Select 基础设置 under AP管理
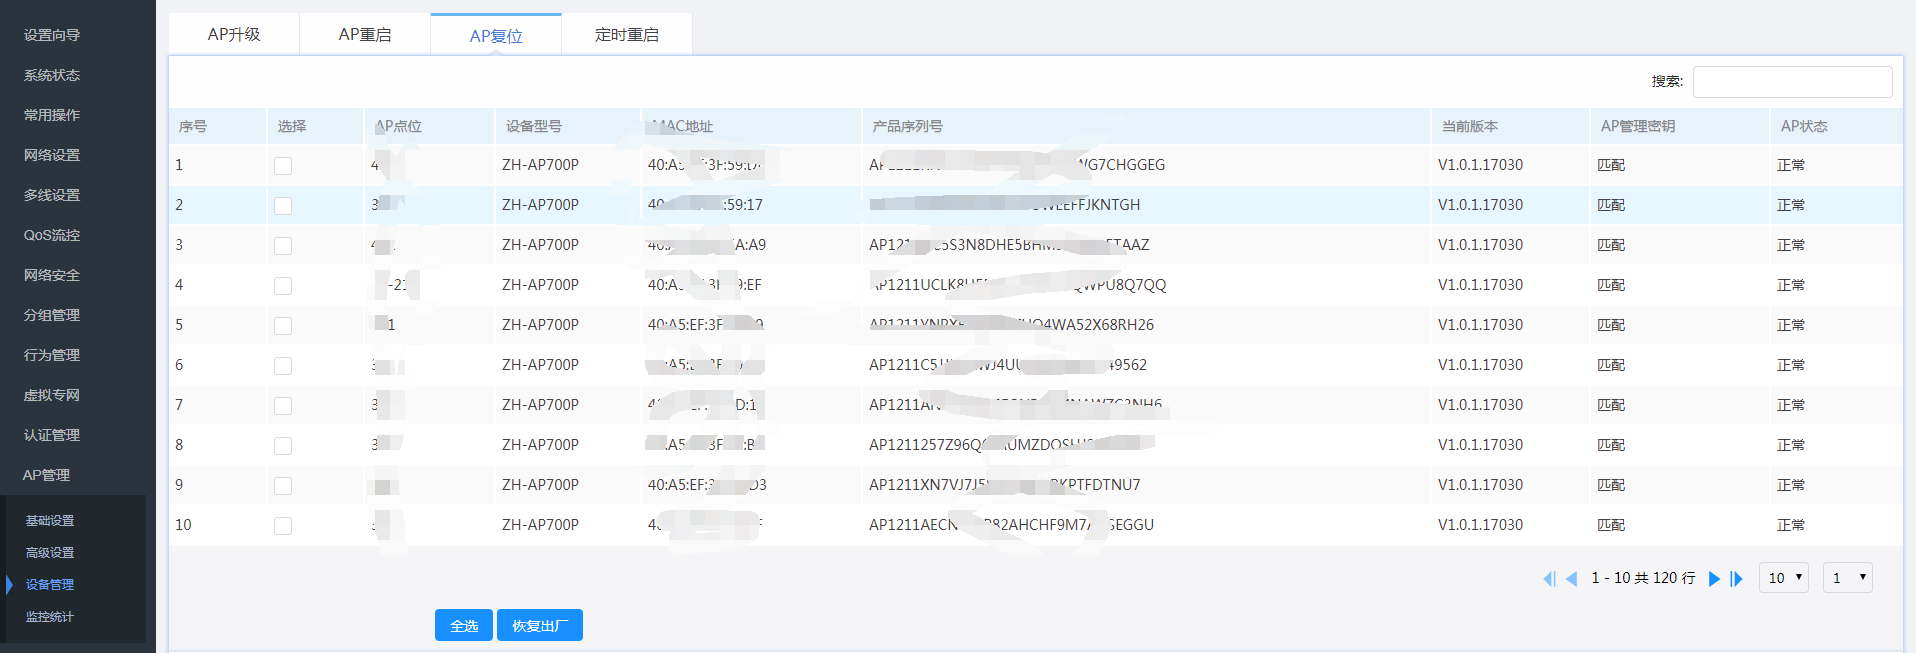The width and height of the screenshot is (1916, 653). pos(50,521)
